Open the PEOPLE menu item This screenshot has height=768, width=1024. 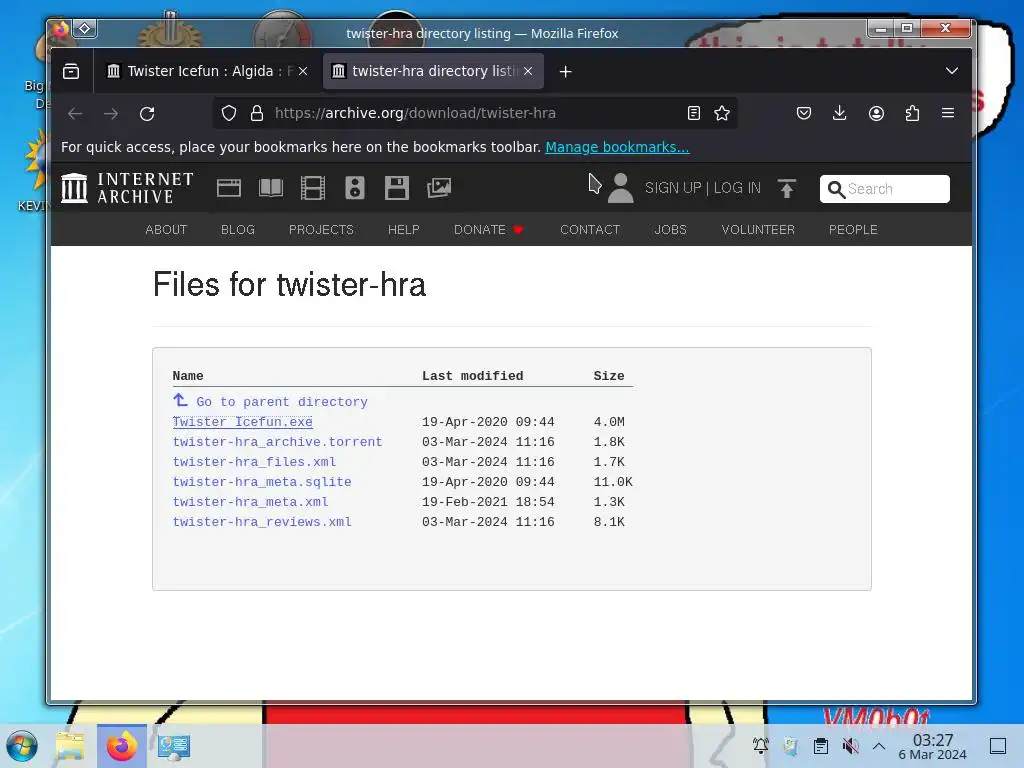(x=853, y=230)
